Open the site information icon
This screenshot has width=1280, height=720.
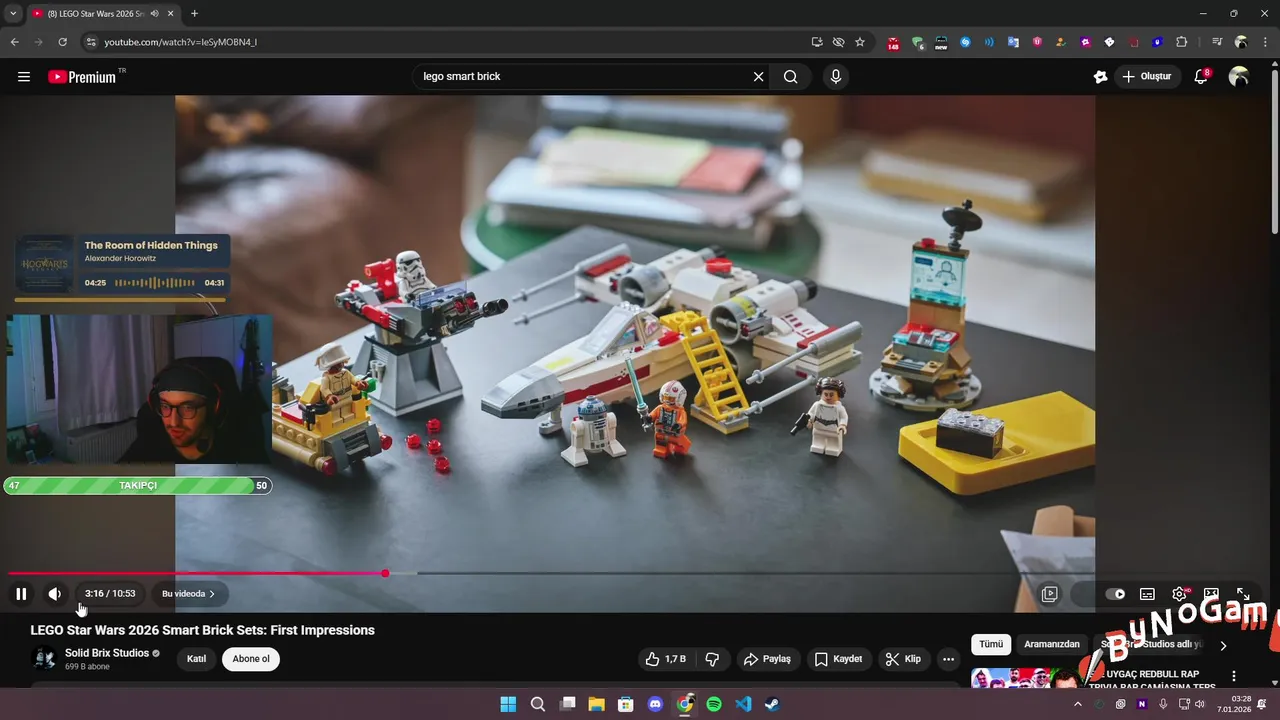pos(91,42)
